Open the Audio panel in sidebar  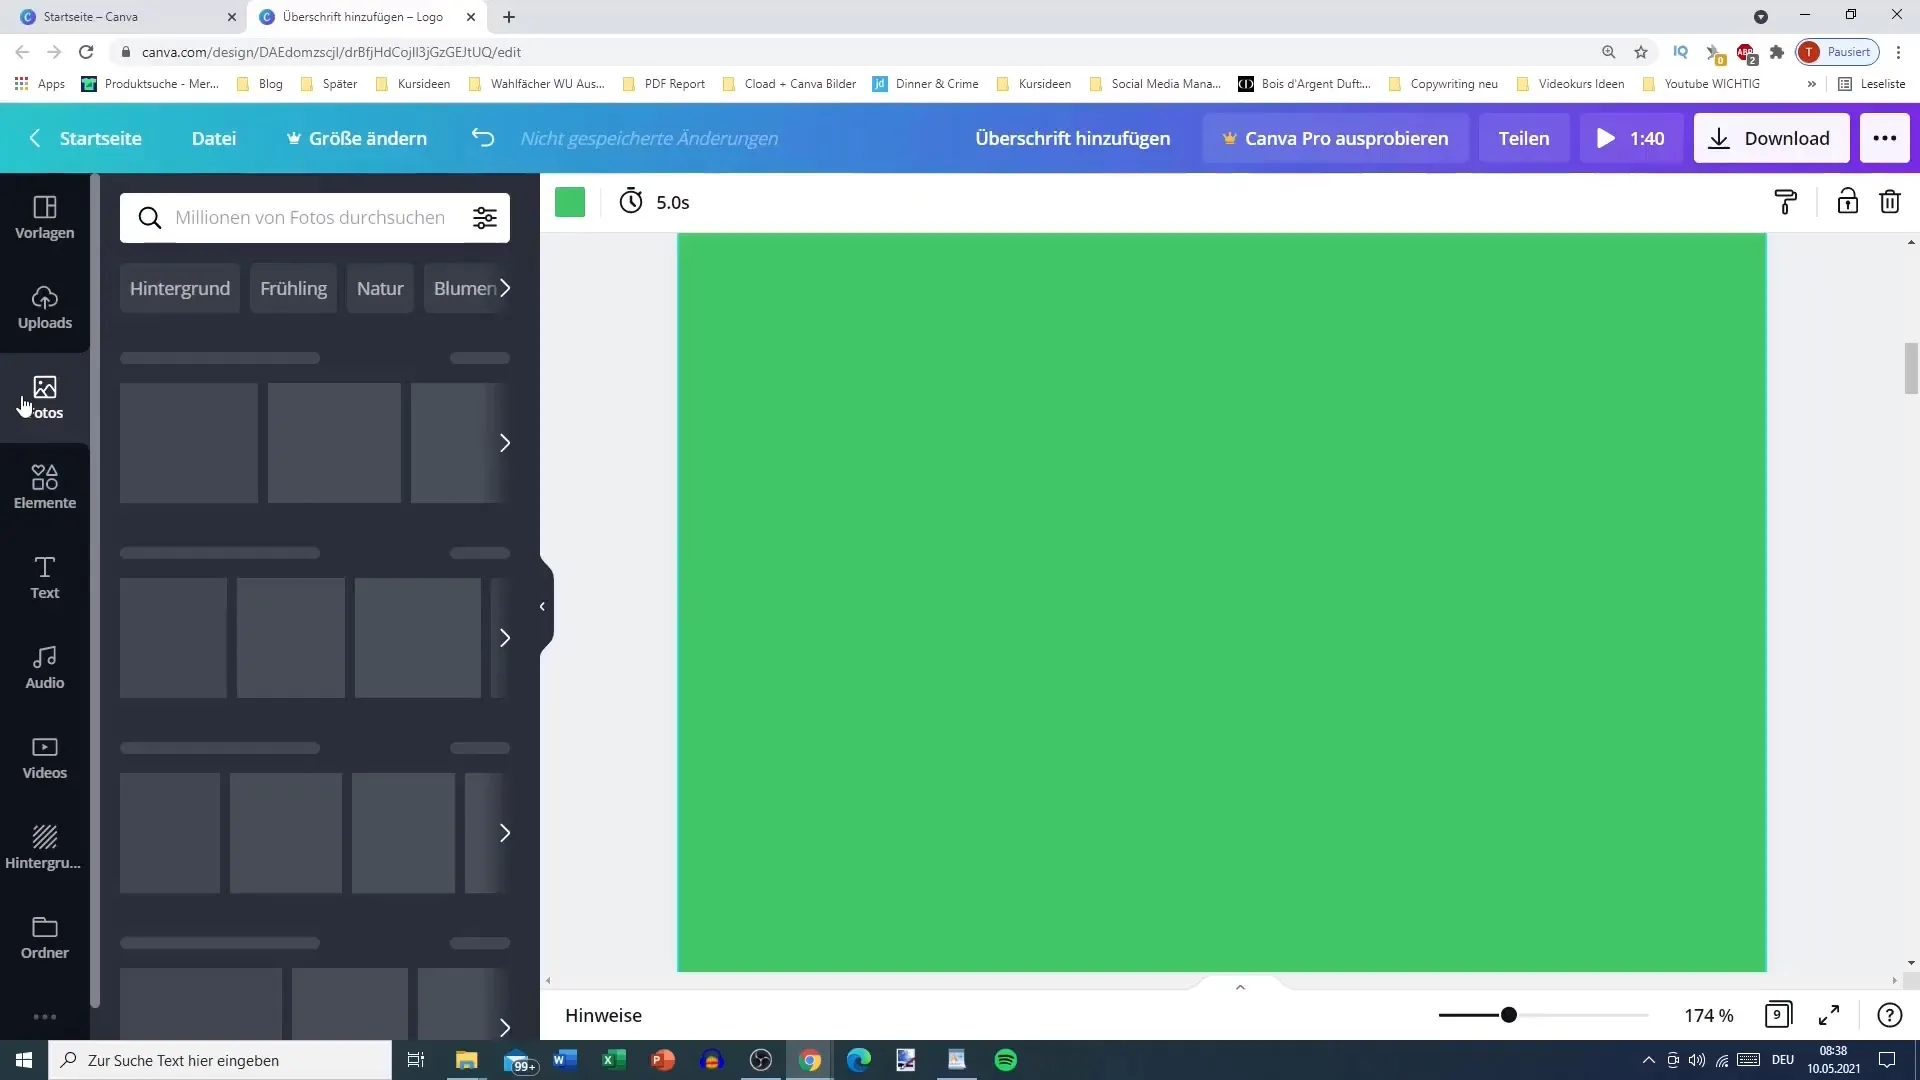tap(45, 667)
